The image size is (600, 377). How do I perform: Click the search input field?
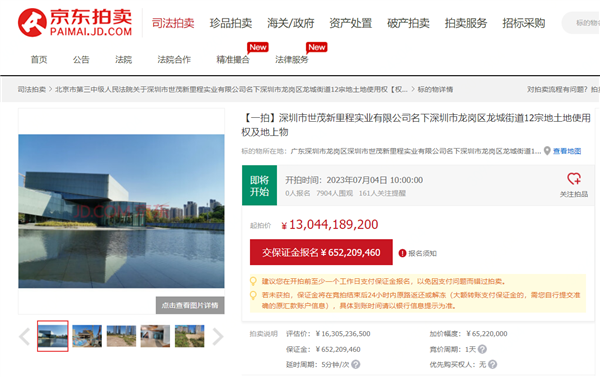[581, 23]
